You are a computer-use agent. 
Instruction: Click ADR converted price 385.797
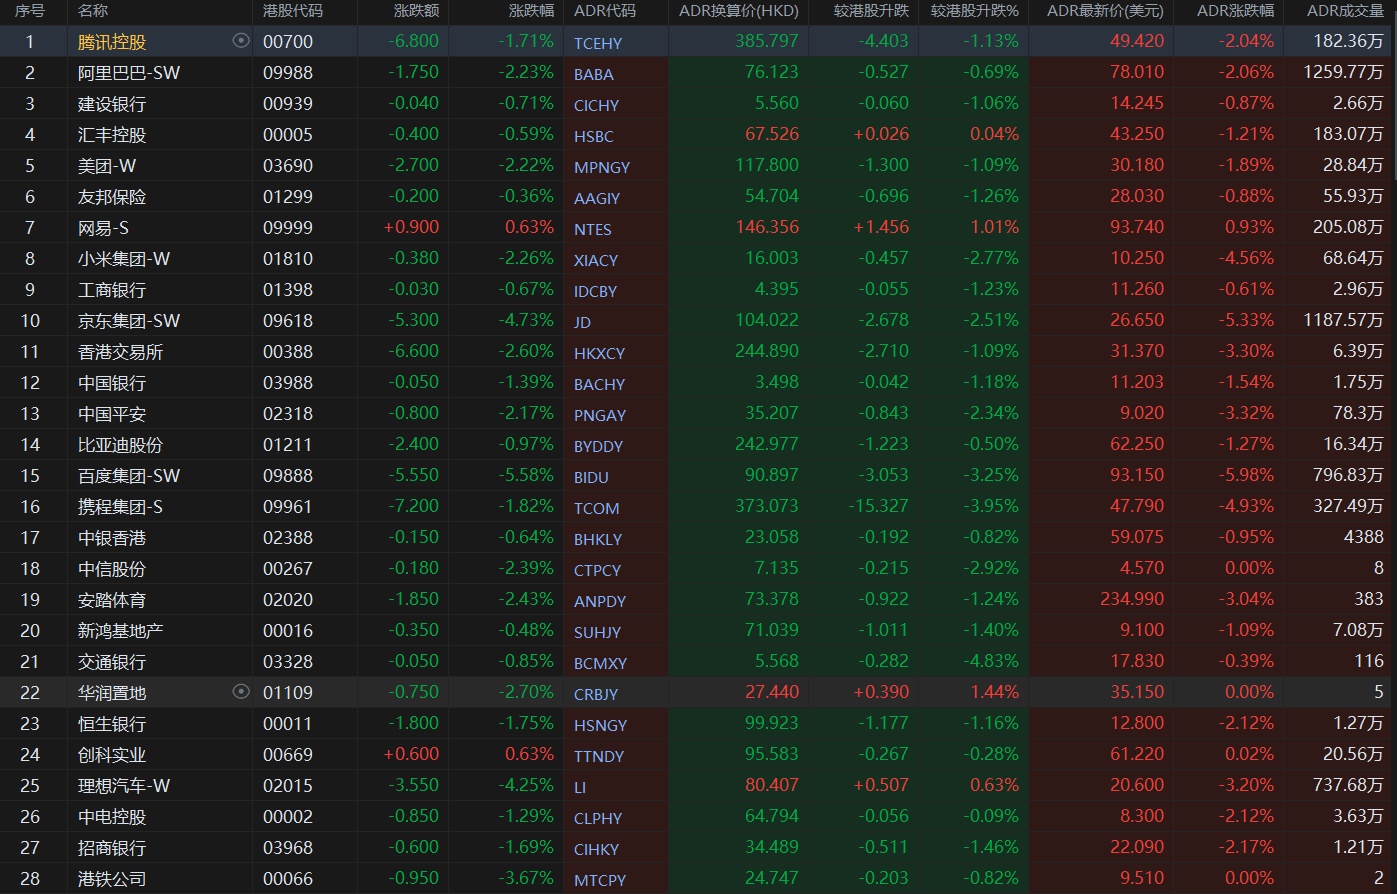coord(767,42)
